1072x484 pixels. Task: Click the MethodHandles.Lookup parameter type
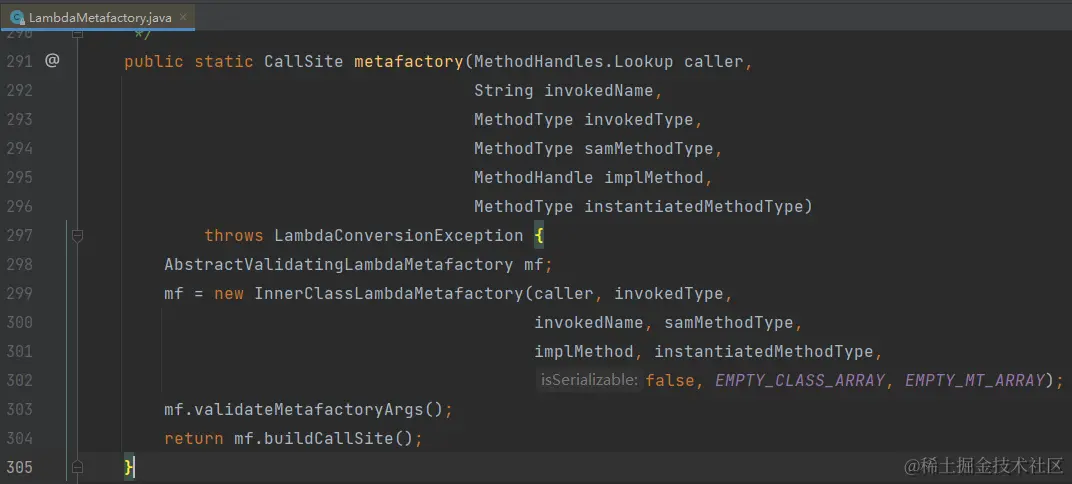coord(574,62)
